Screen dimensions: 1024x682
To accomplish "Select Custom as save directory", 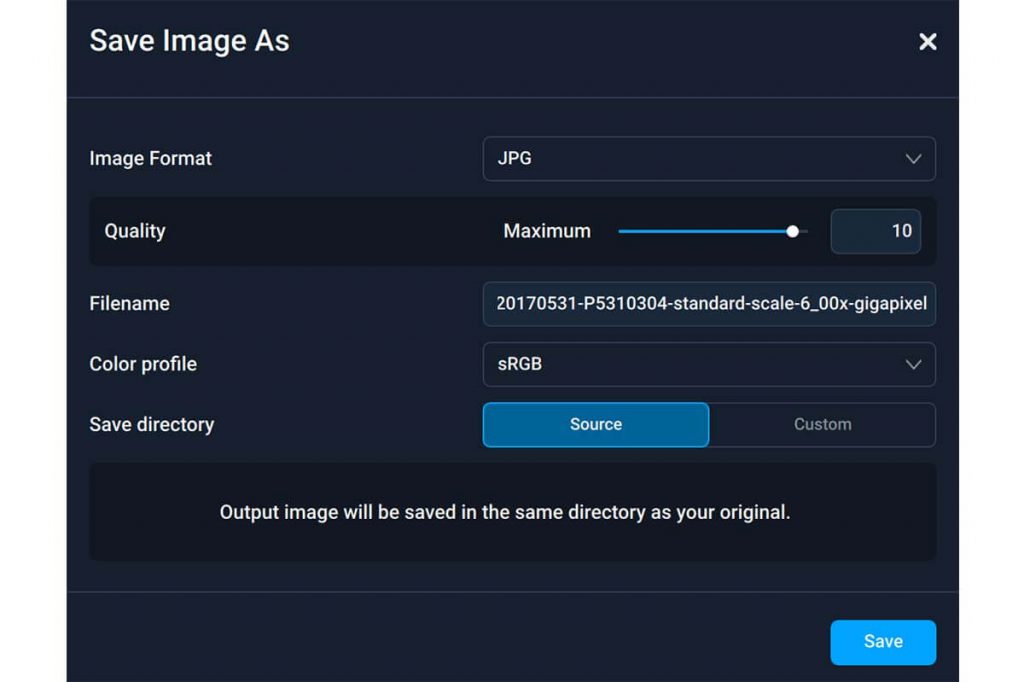I will 822,425.
